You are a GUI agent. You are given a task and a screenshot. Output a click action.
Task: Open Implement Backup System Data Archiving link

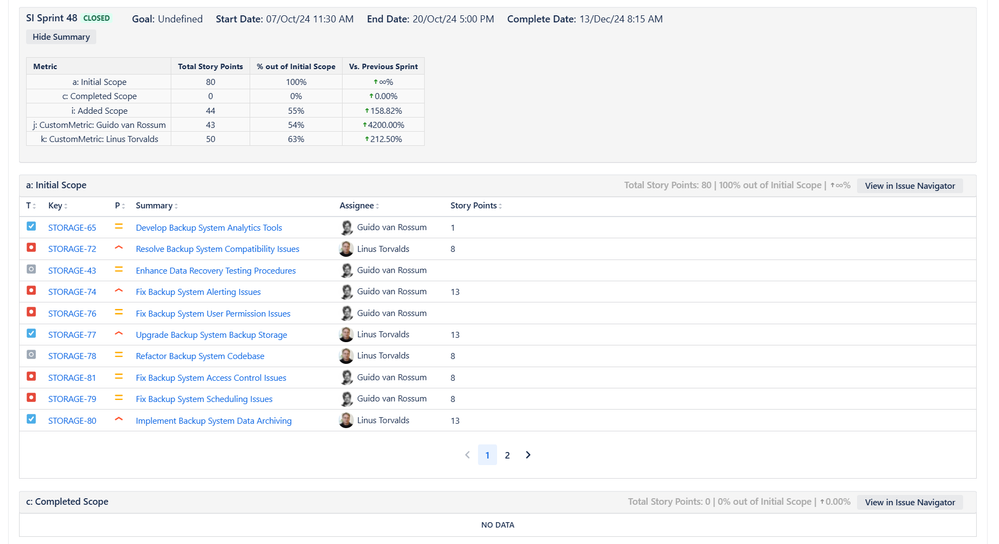[213, 420]
